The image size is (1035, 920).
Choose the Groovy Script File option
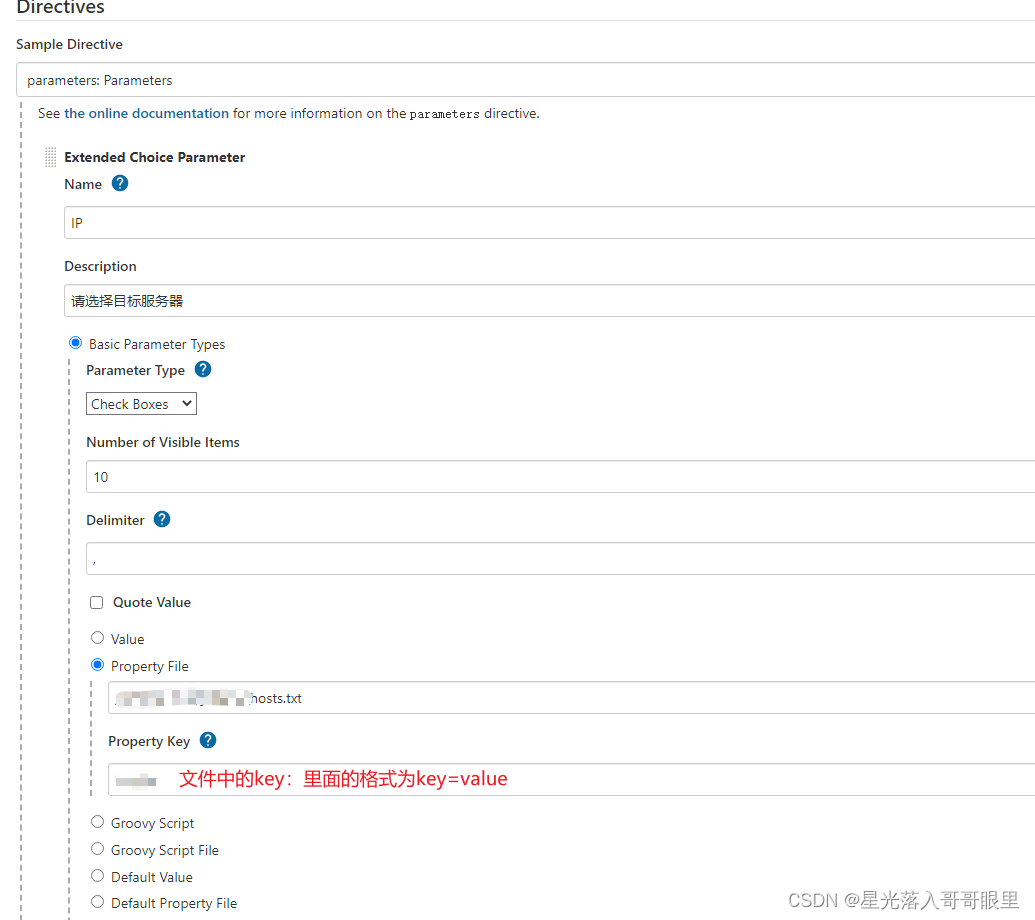click(x=97, y=848)
